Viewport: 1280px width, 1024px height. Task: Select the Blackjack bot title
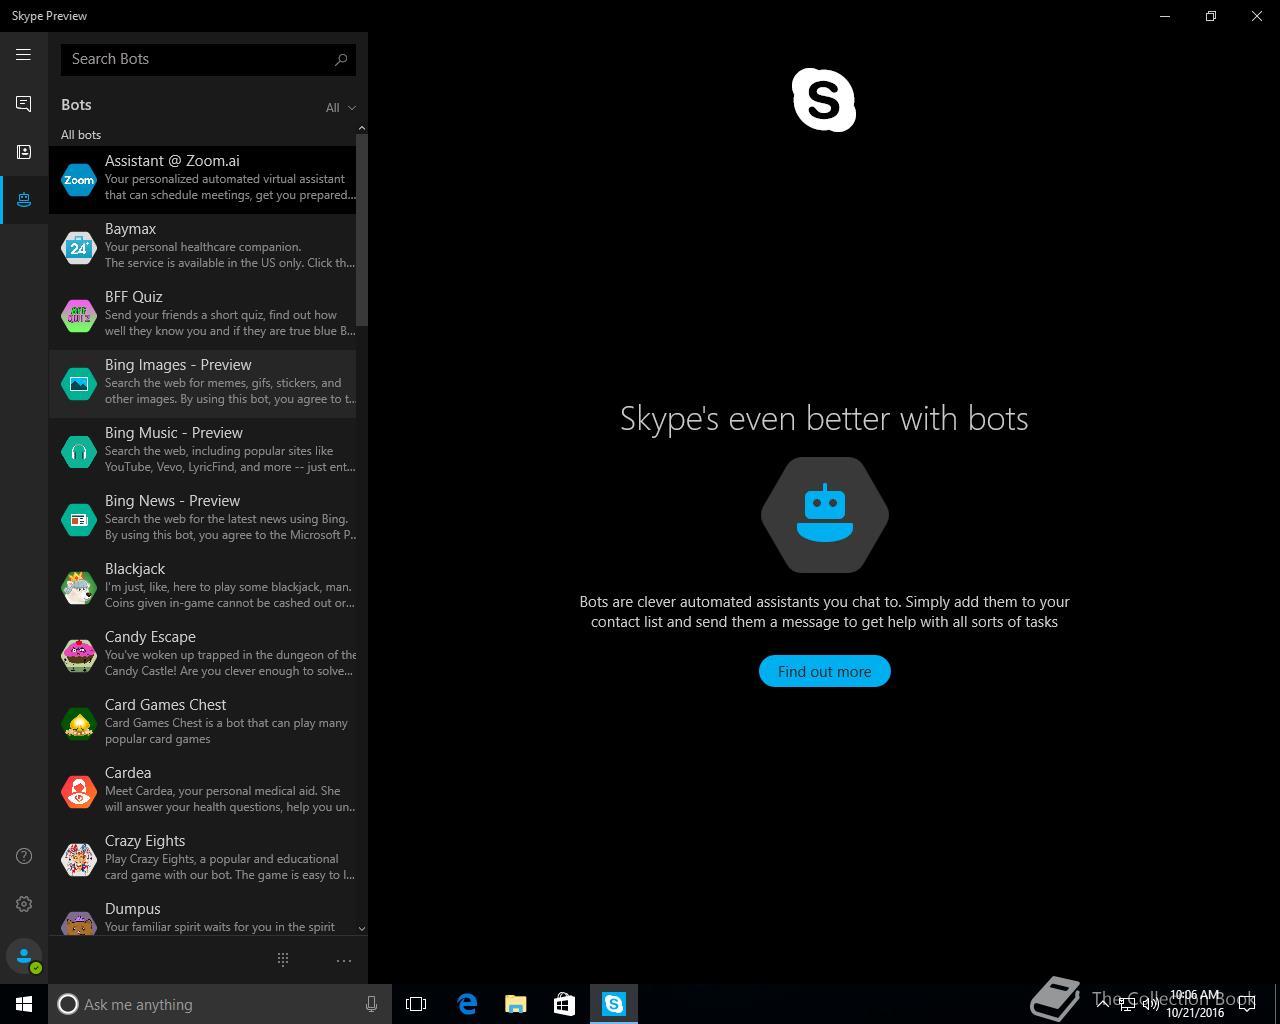point(135,569)
